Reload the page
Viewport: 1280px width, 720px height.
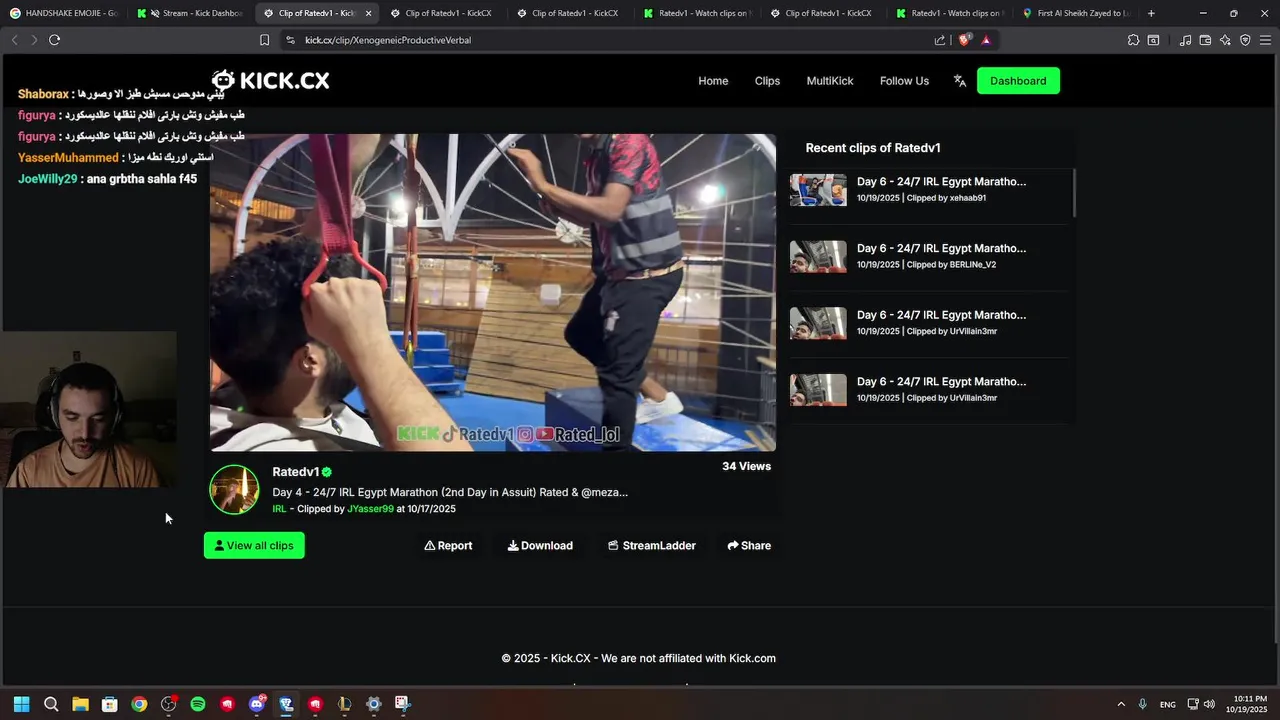click(54, 40)
